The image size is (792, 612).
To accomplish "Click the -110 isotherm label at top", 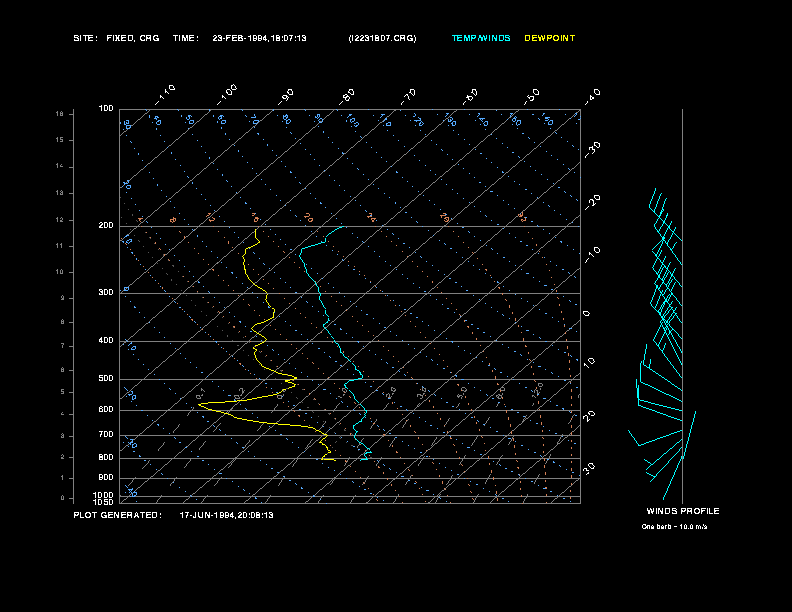I will click(165, 95).
